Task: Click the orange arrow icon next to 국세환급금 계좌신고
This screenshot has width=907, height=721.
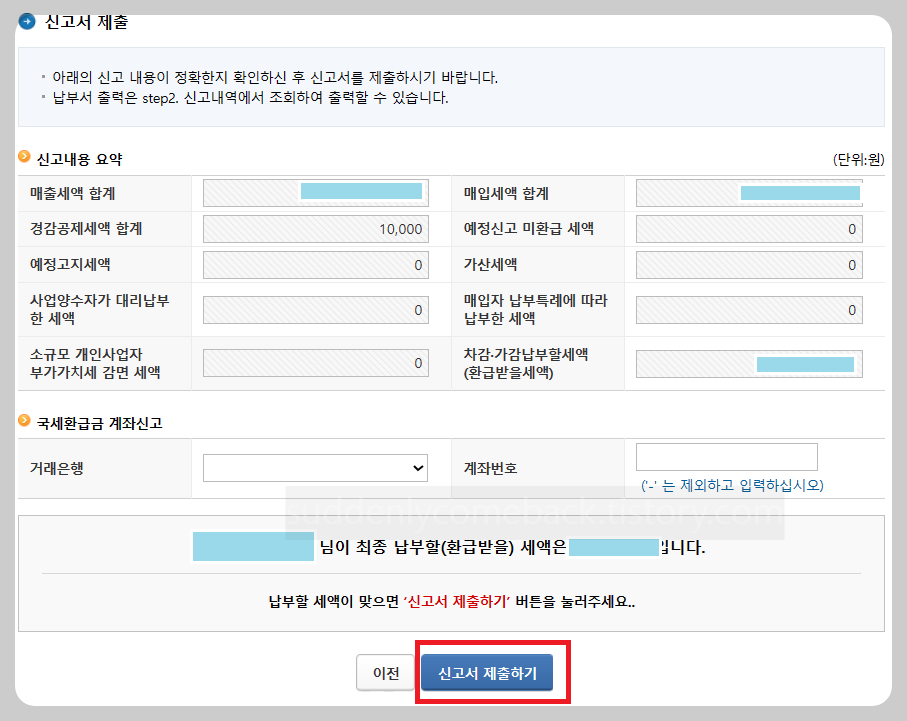Action: (x=24, y=423)
